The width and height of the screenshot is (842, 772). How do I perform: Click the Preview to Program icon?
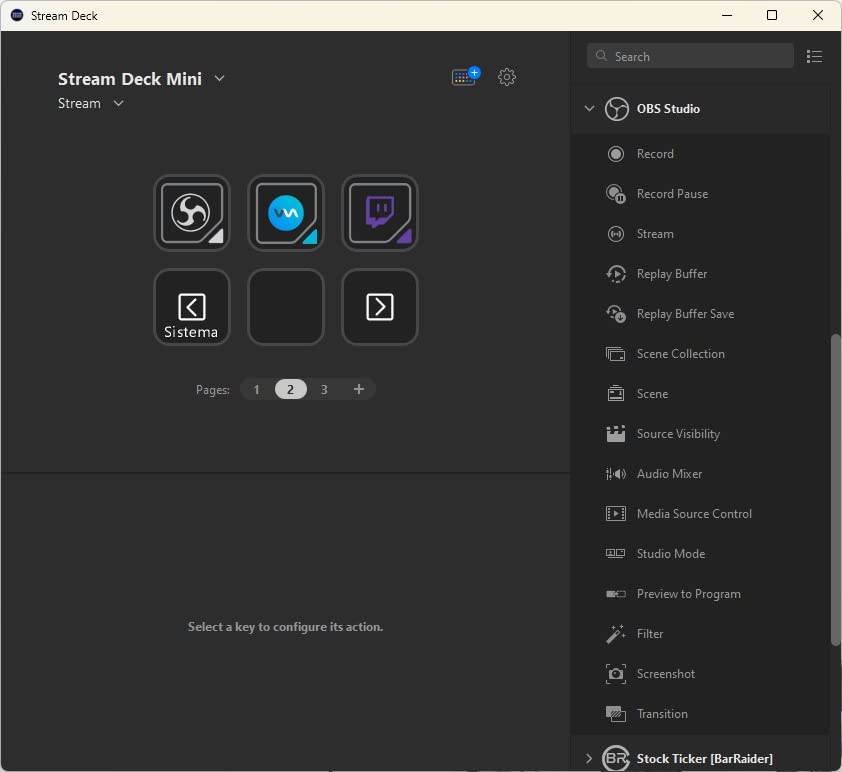(x=615, y=594)
